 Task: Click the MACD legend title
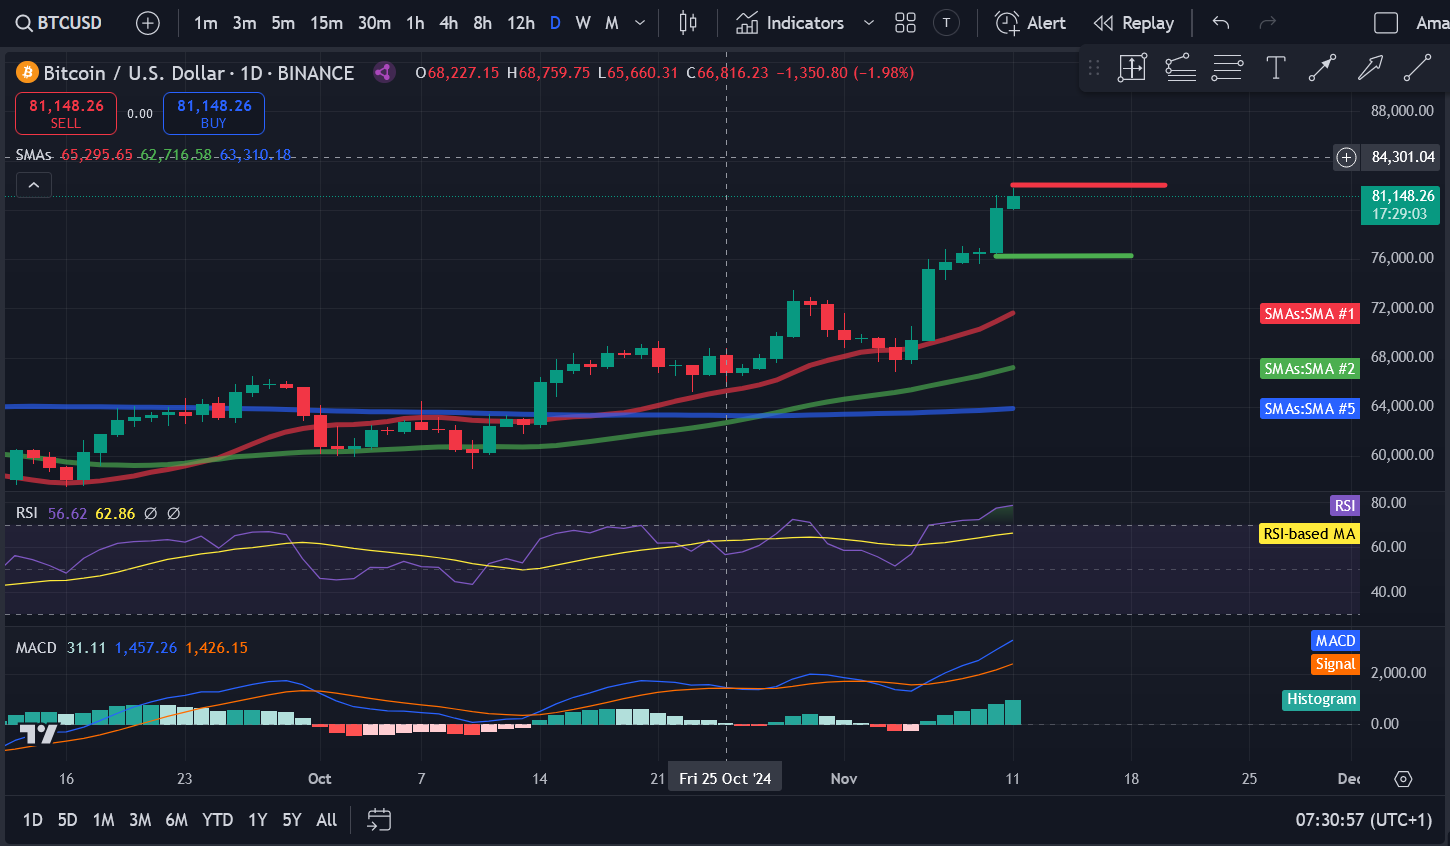pyautogui.click(x=36, y=648)
